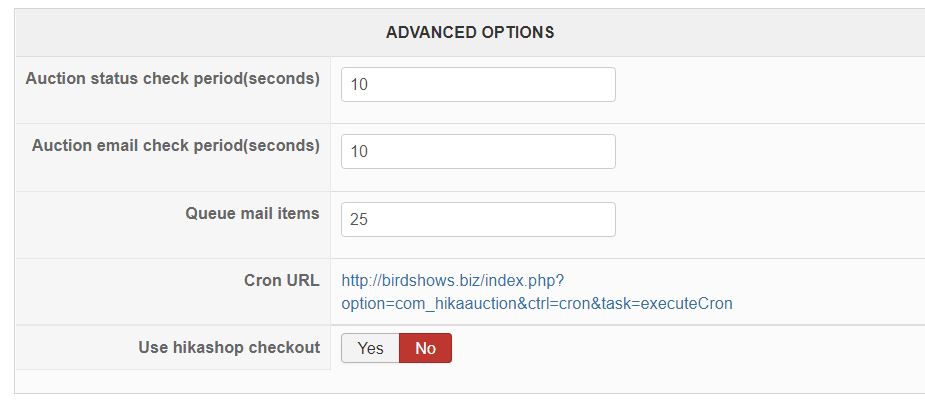Viewport: 925px width, 407px height.
Task: Click the Cron URL label
Action: [x=281, y=280]
